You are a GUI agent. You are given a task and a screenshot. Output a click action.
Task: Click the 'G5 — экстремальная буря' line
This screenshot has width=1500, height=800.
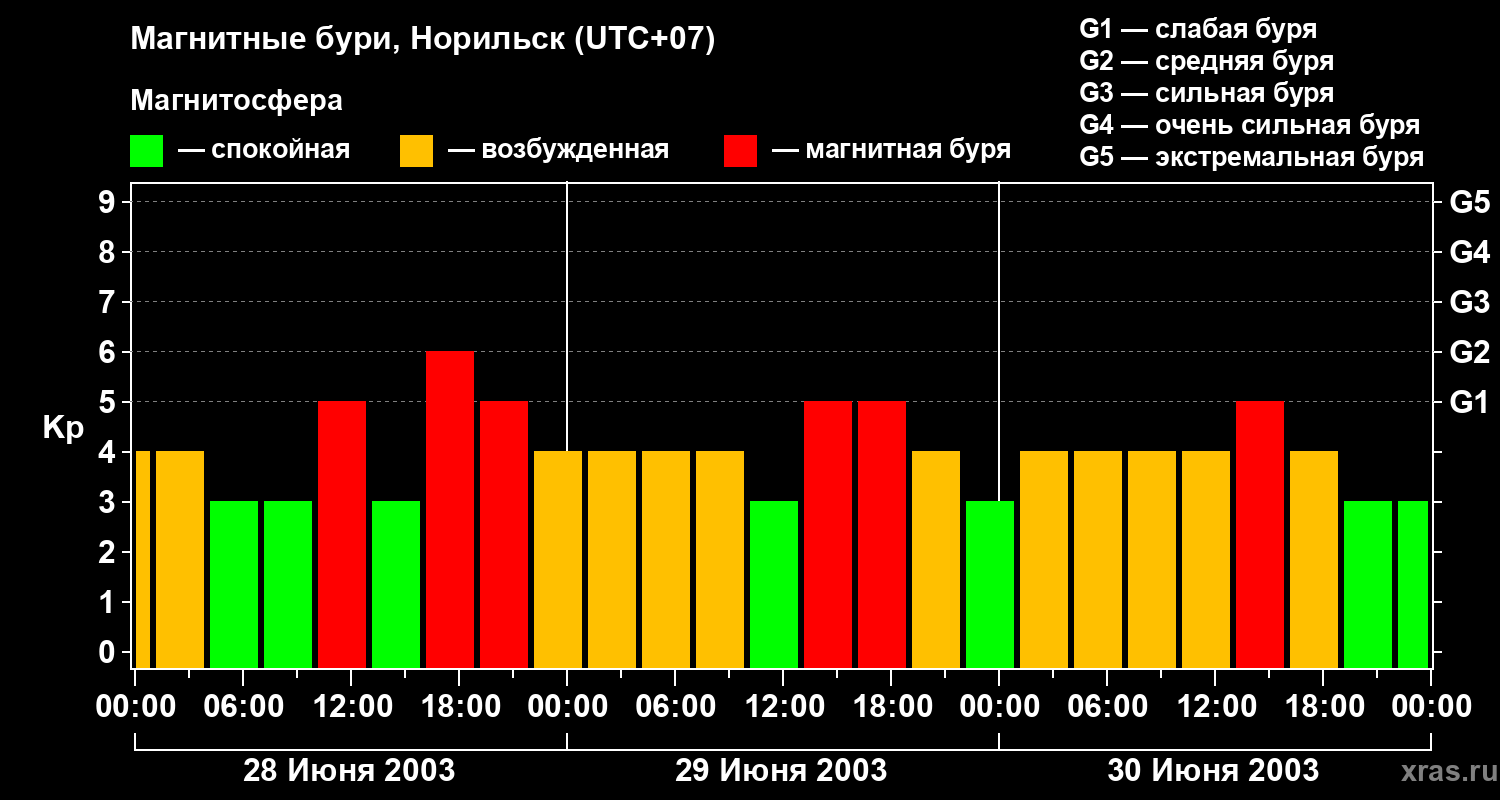[1252, 157]
